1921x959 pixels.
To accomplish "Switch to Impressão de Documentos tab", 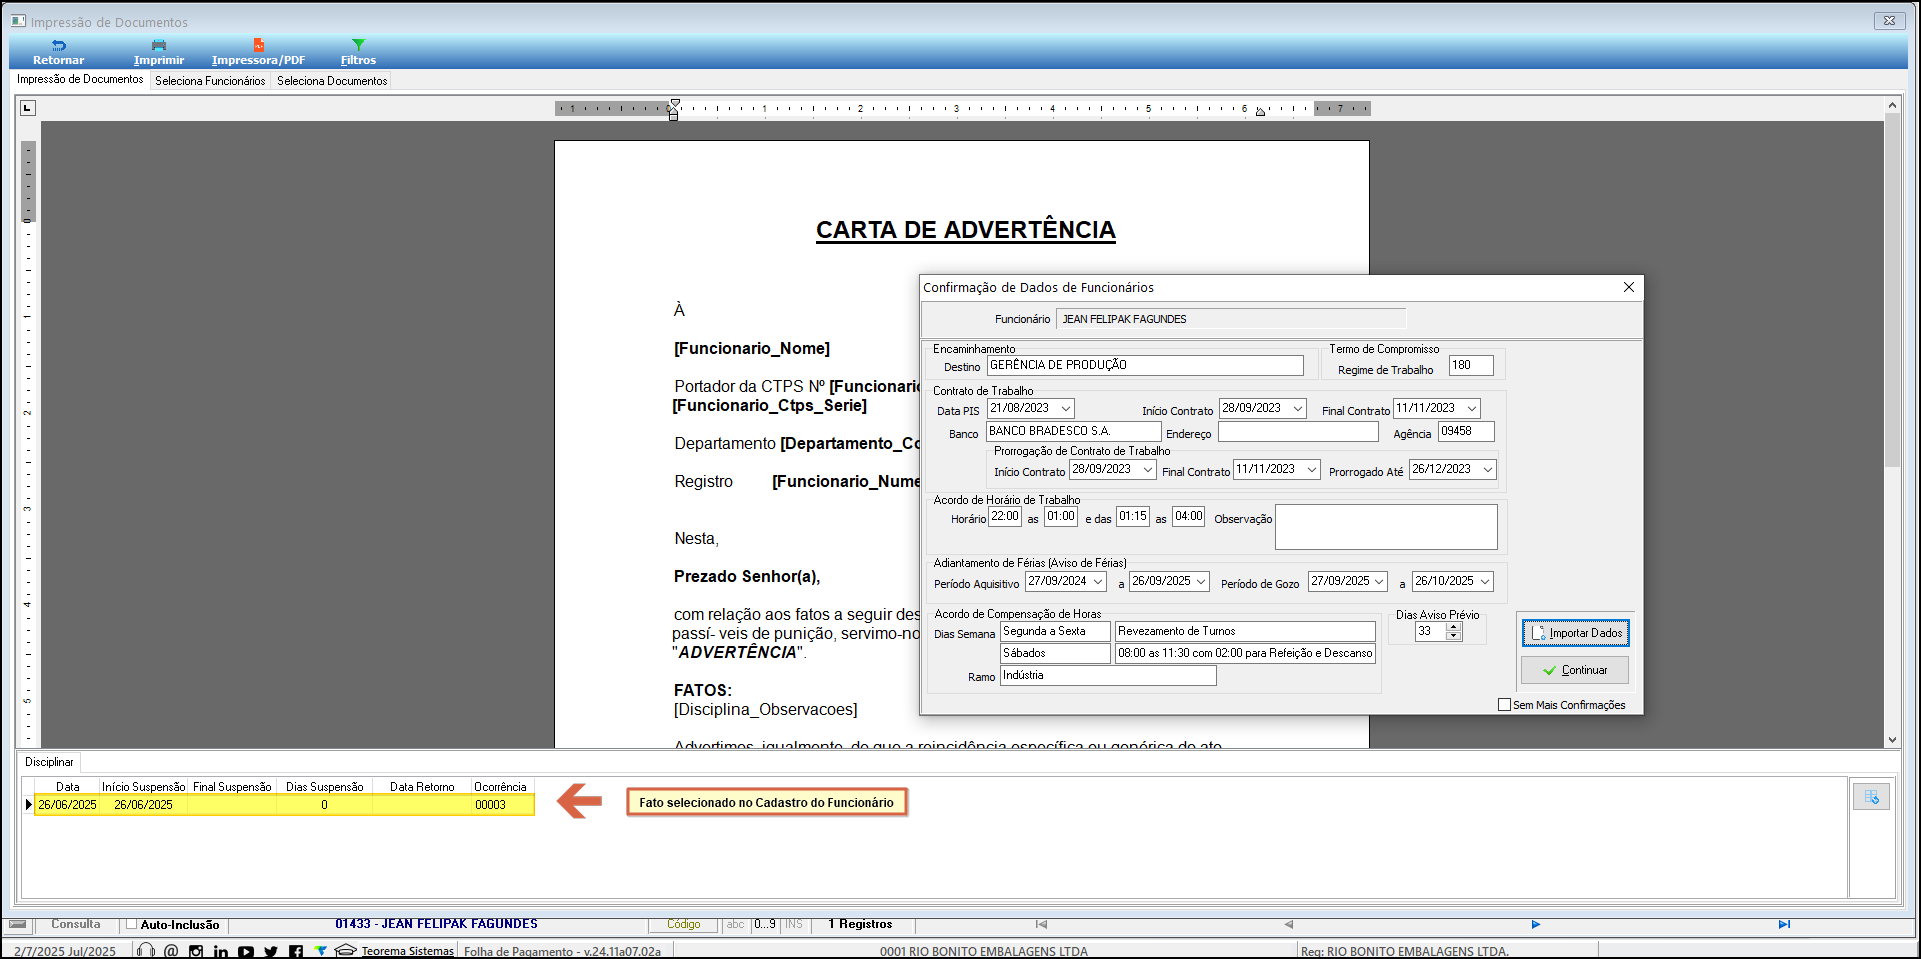I will click(x=80, y=79).
